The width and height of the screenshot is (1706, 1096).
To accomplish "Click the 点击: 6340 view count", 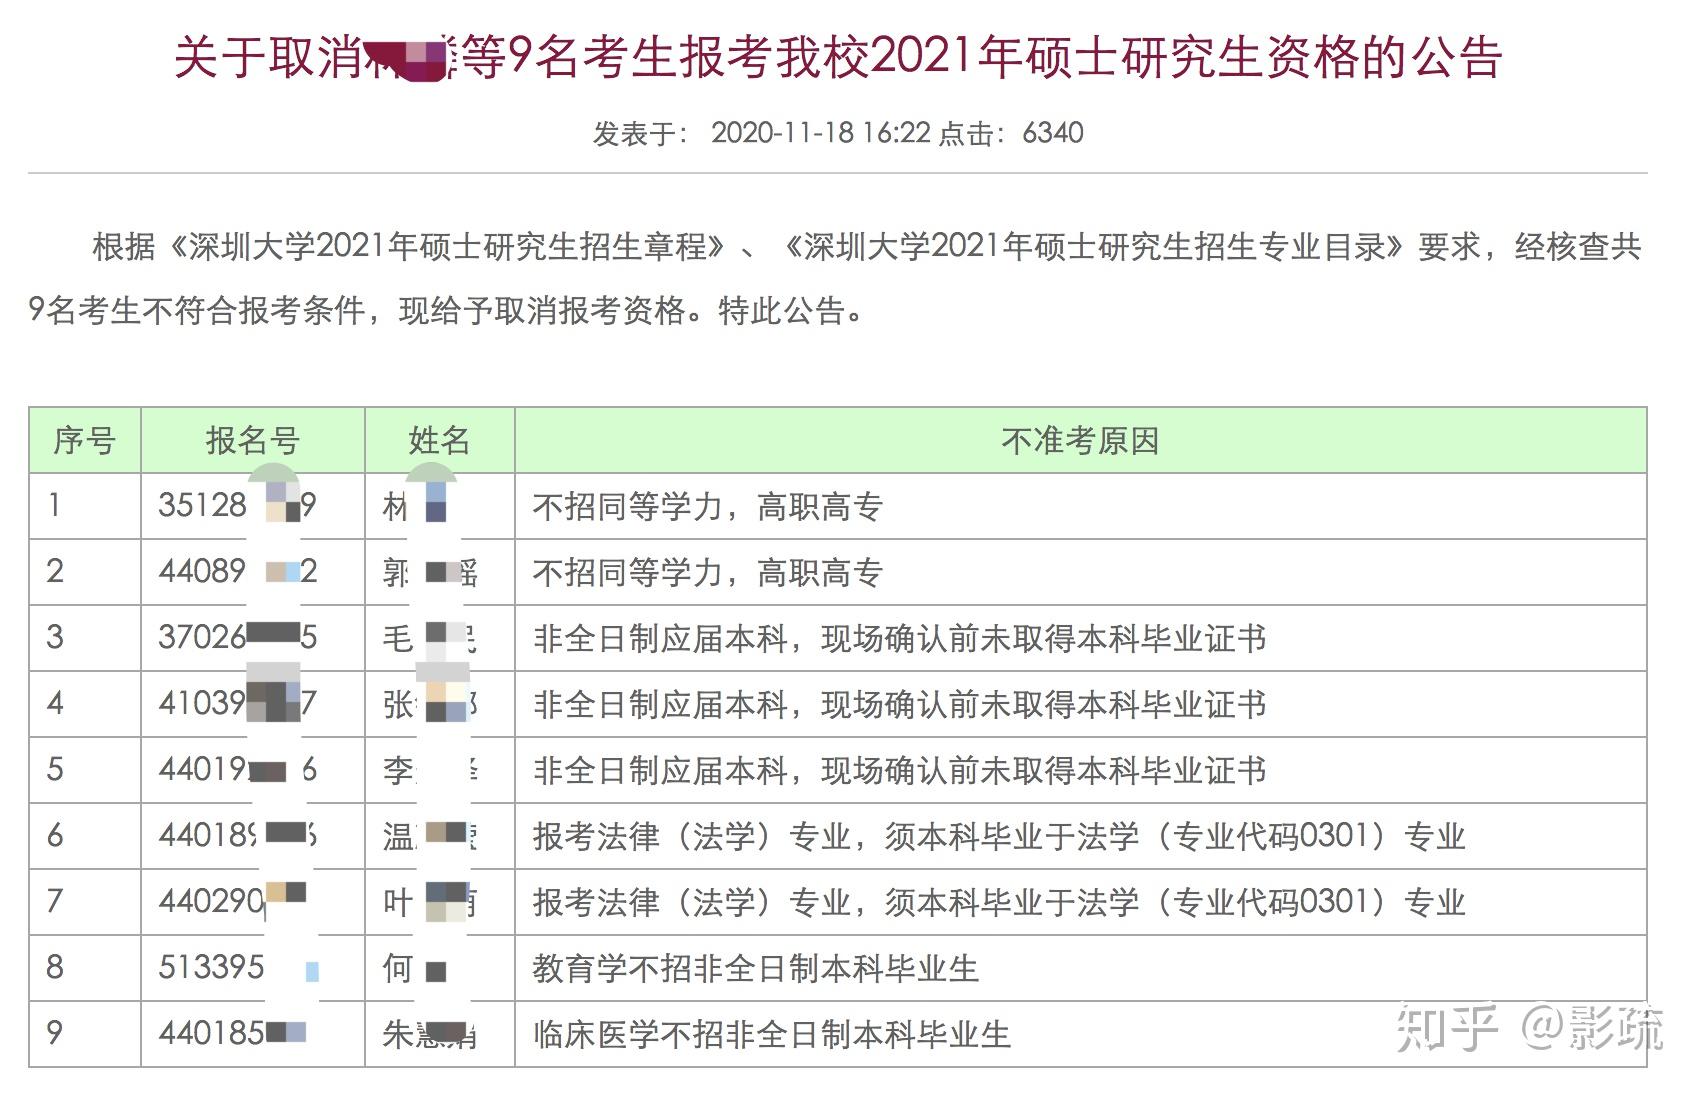I will click(x=1011, y=133).
